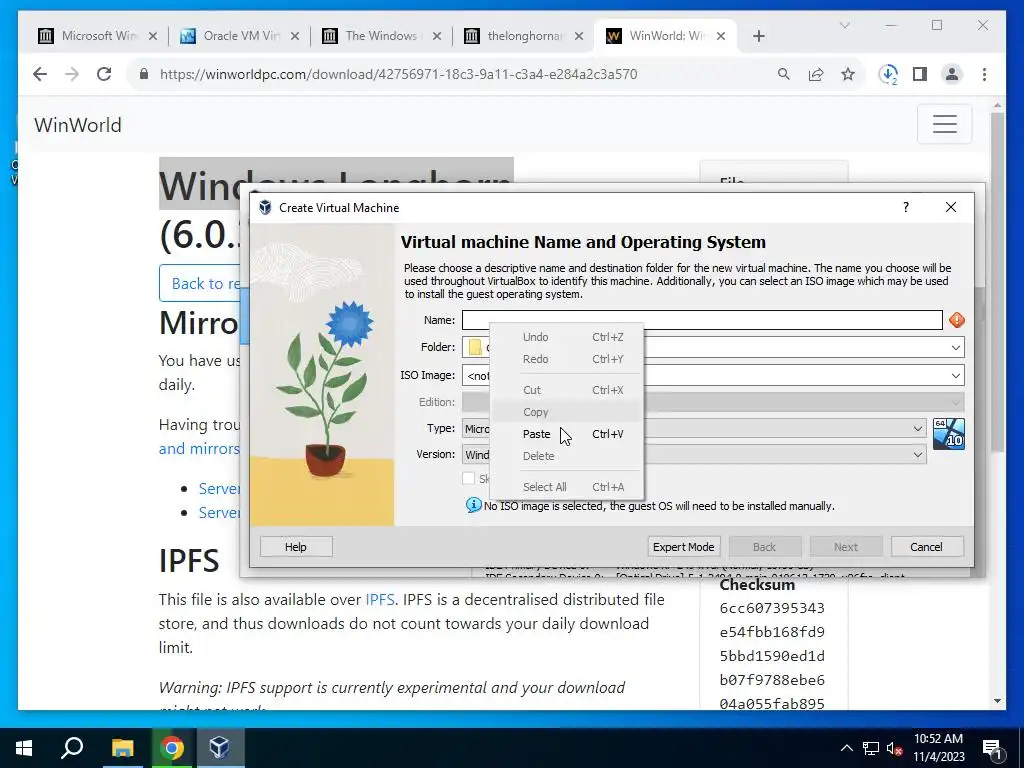This screenshot has width=1024, height=768.
Task: Click Expert Mode button
Action: [x=683, y=547]
